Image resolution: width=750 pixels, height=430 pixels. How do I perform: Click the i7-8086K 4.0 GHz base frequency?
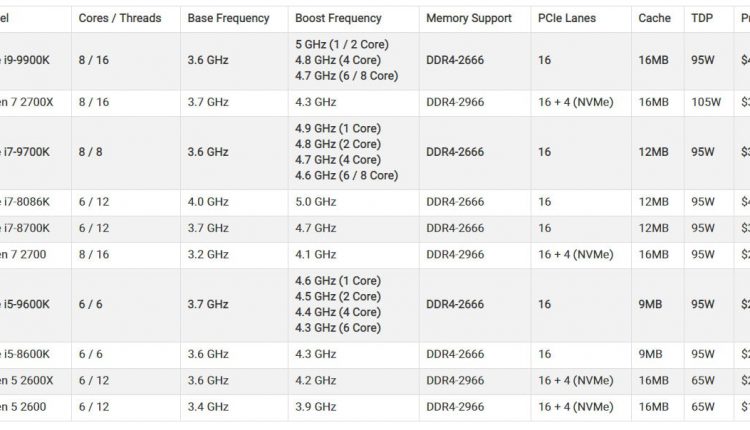208,202
